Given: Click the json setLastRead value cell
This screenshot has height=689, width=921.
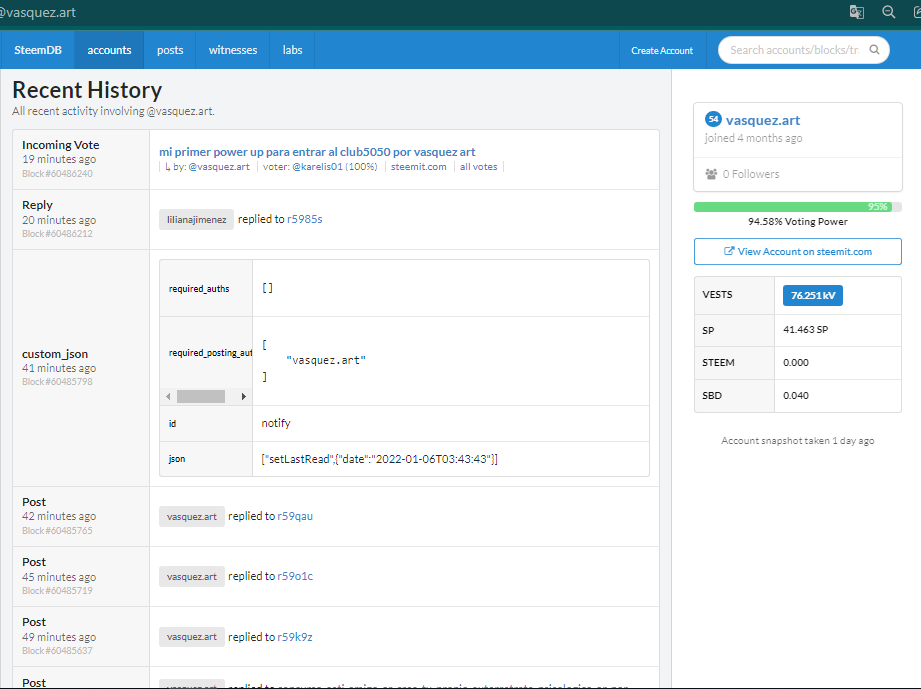Looking at the screenshot, I should [x=451, y=459].
